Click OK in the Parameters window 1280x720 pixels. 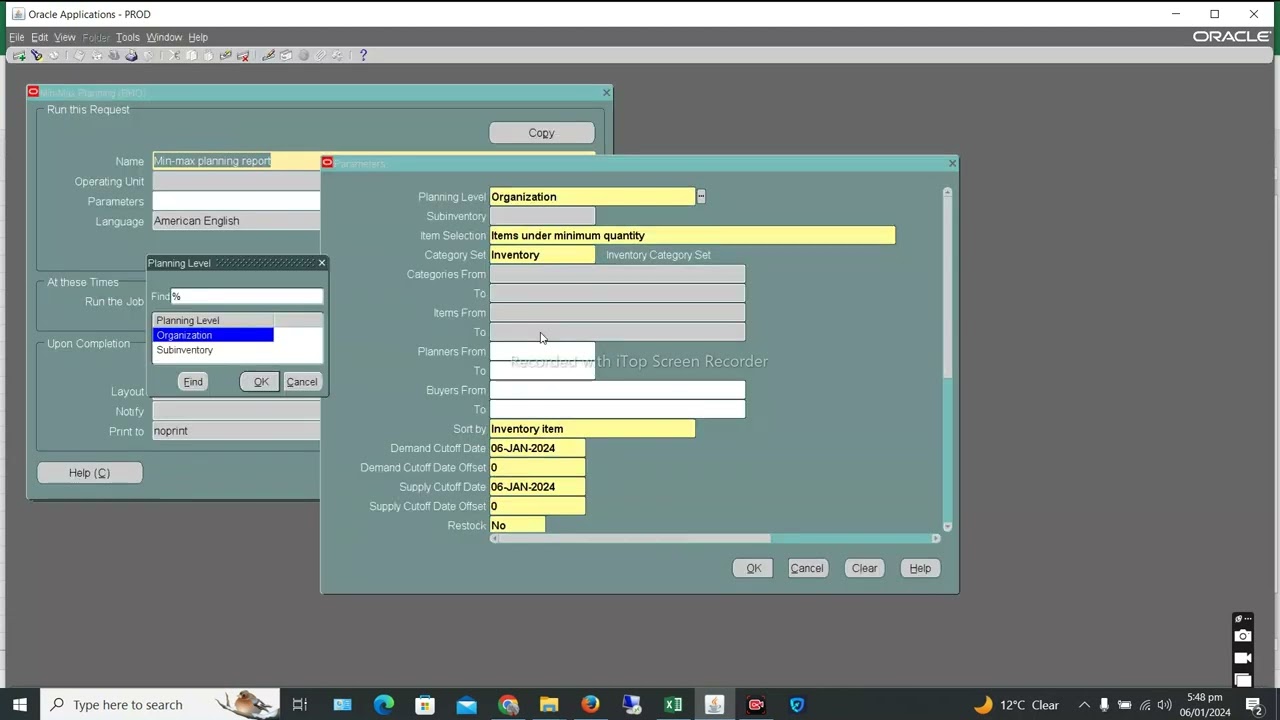point(754,568)
